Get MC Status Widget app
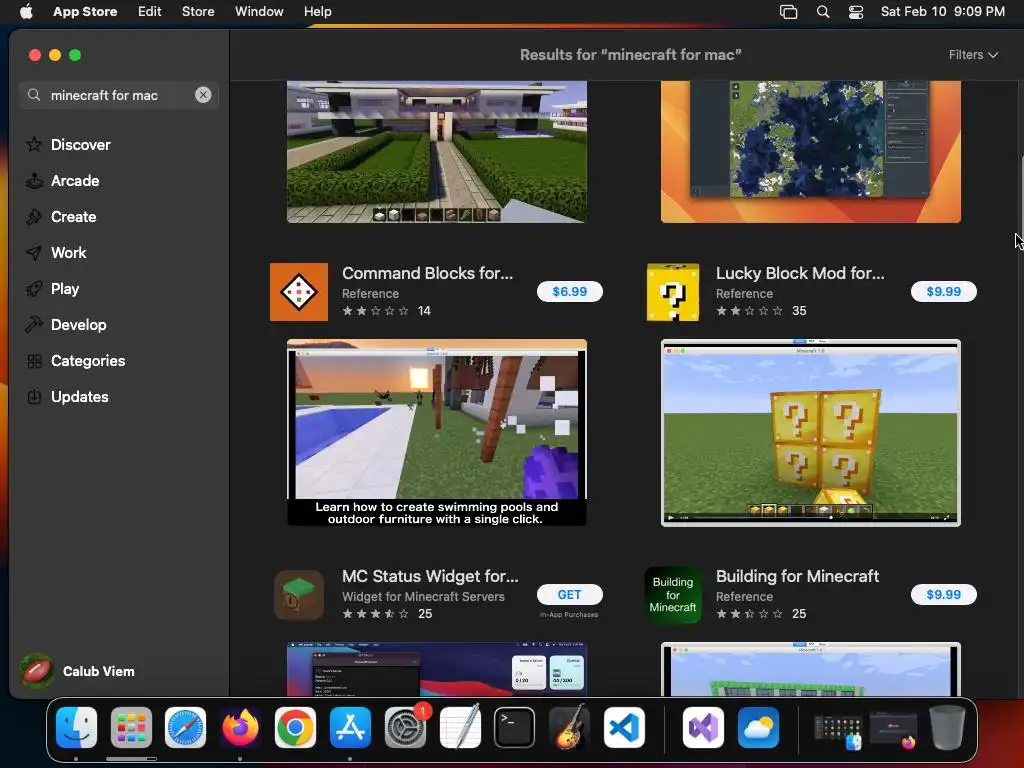This screenshot has width=1024, height=768. [569, 594]
